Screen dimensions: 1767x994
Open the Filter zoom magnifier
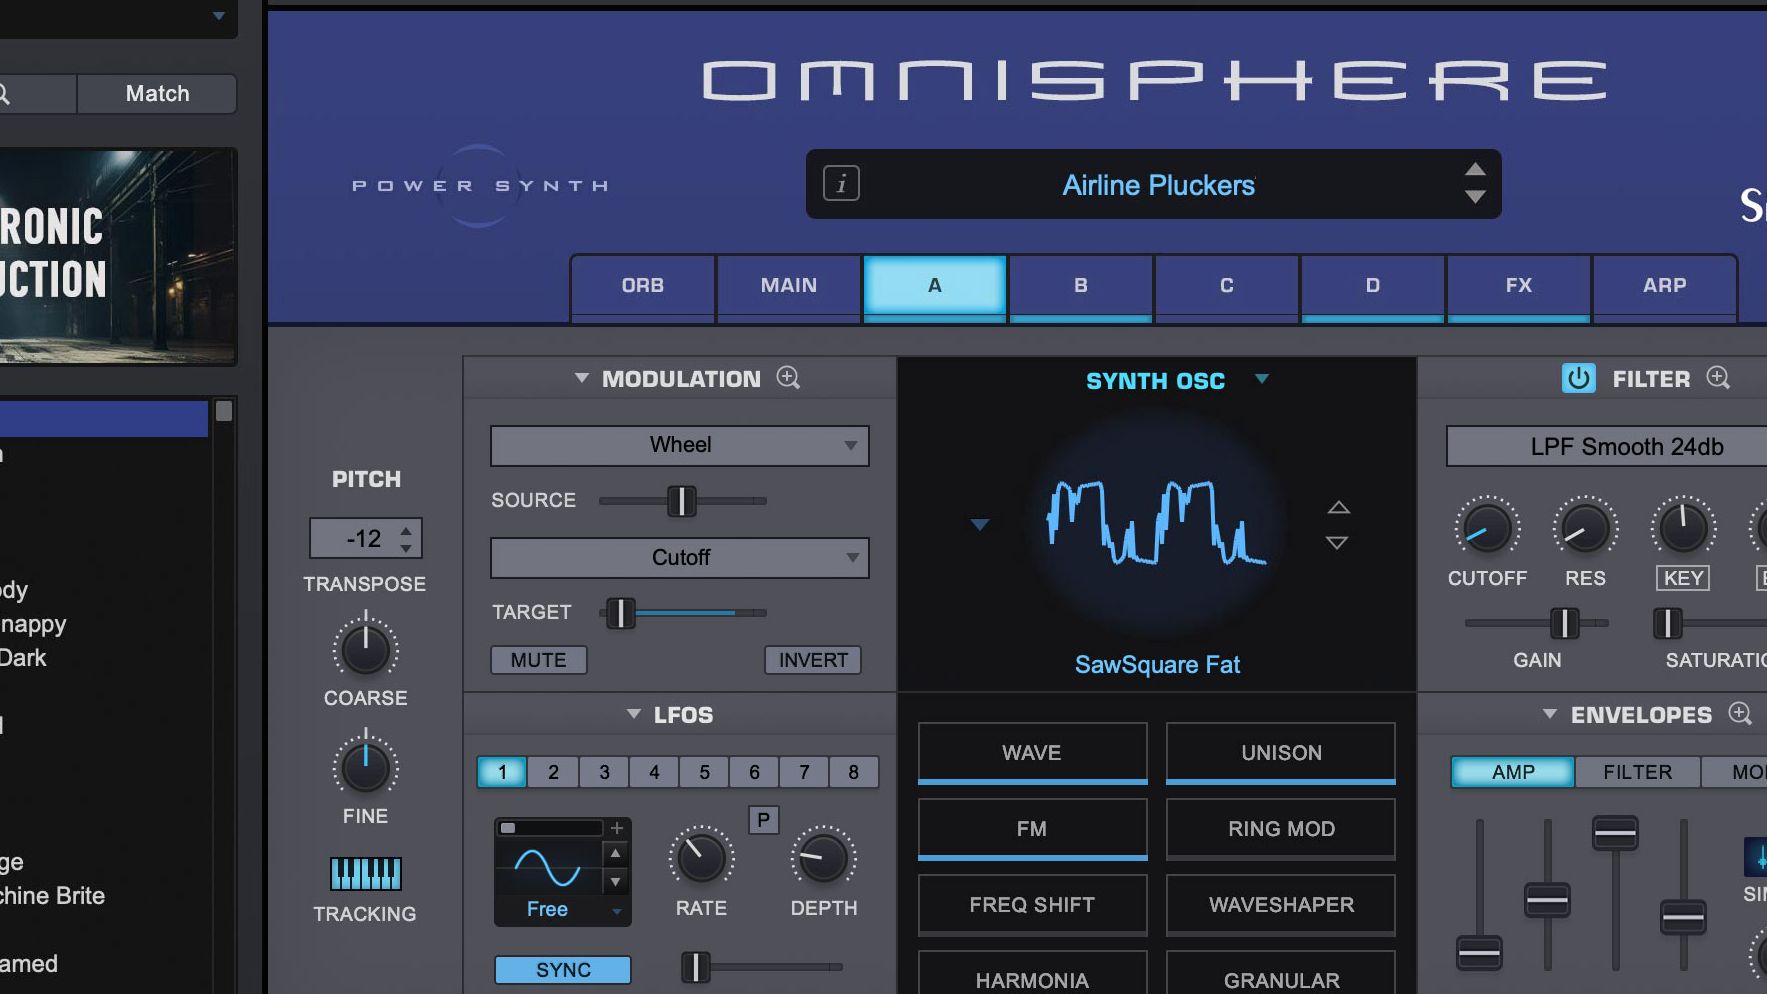[x=1718, y=378]
